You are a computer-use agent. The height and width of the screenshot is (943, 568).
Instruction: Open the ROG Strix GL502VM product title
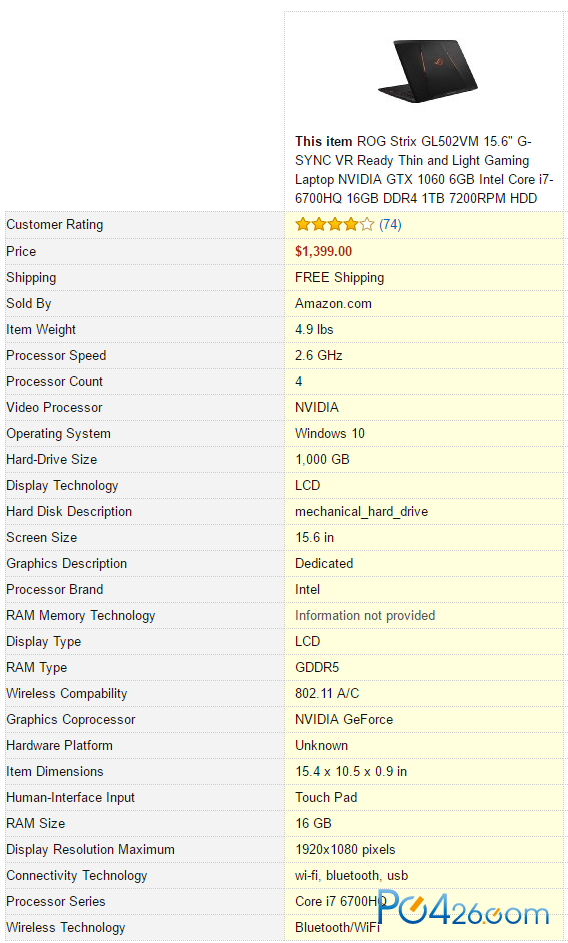click(x=424, y=170)
